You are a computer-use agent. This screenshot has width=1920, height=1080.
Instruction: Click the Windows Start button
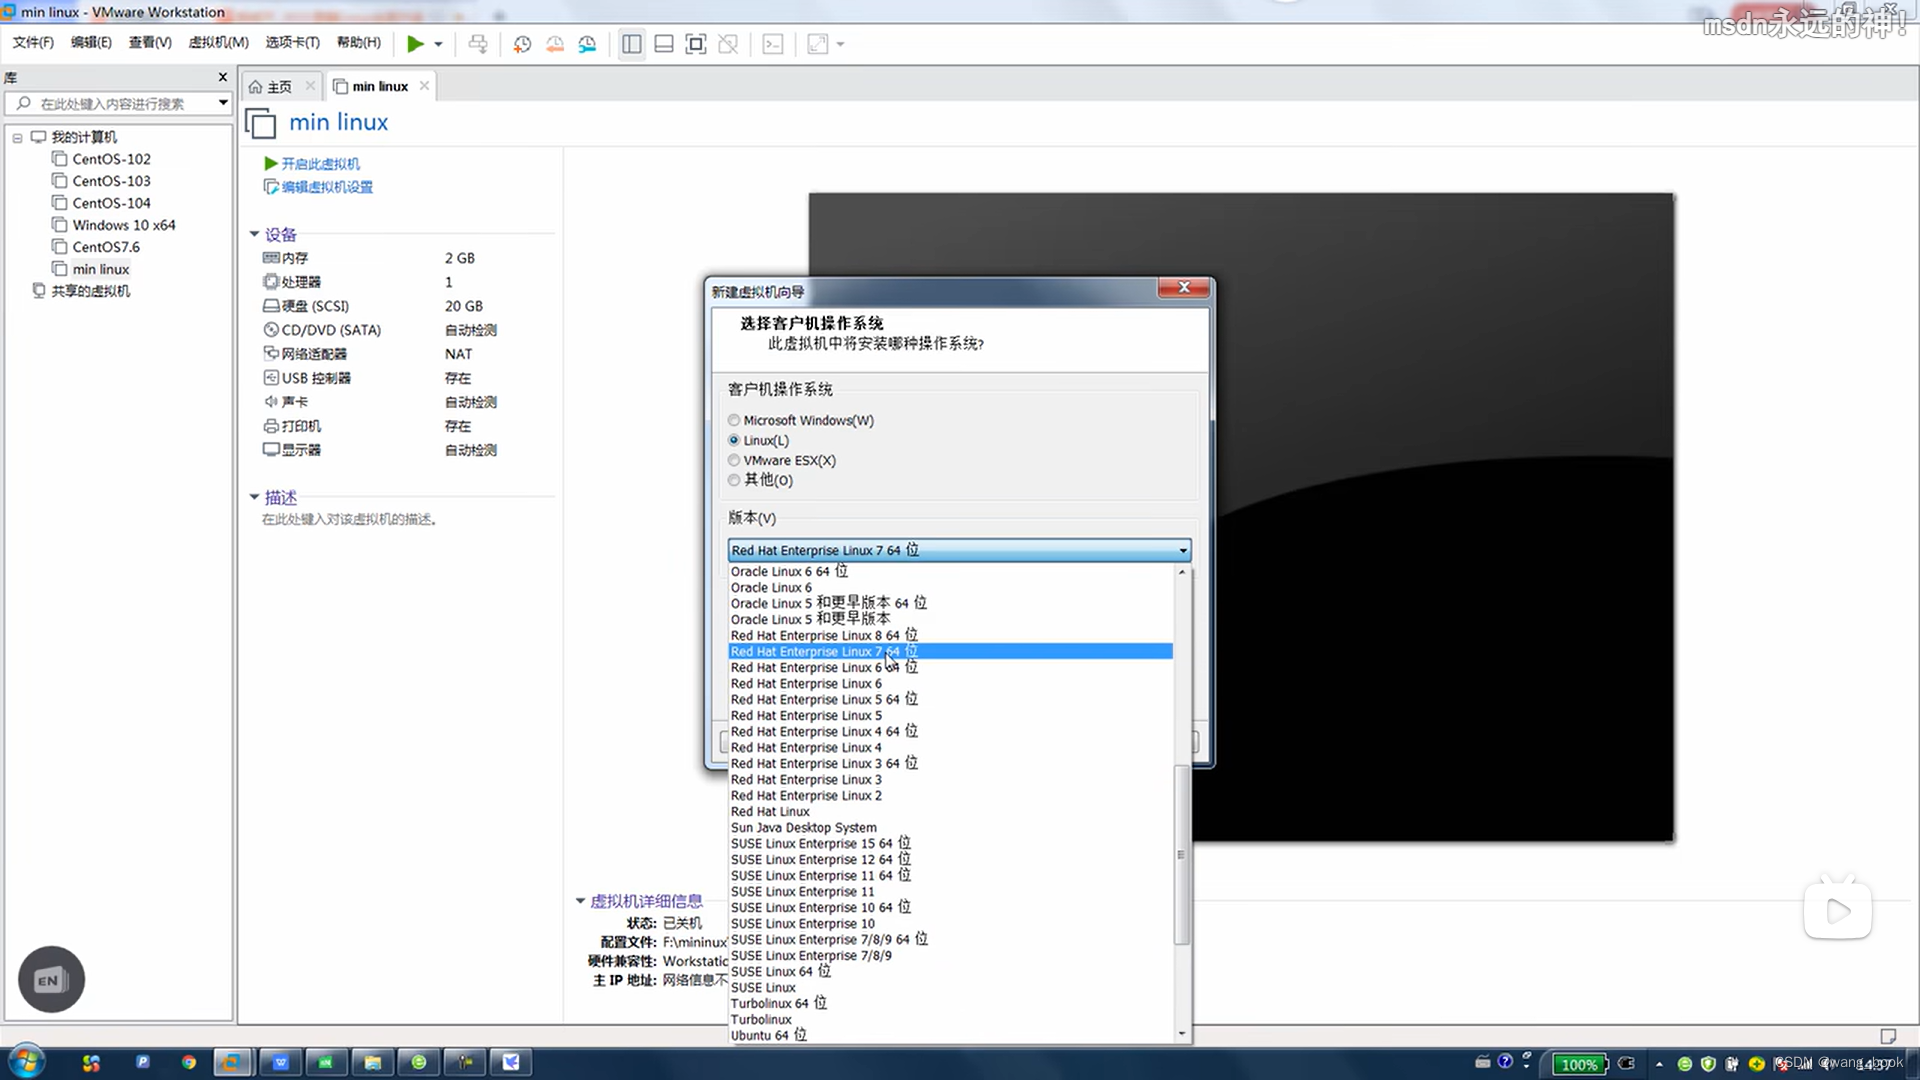26,1062
